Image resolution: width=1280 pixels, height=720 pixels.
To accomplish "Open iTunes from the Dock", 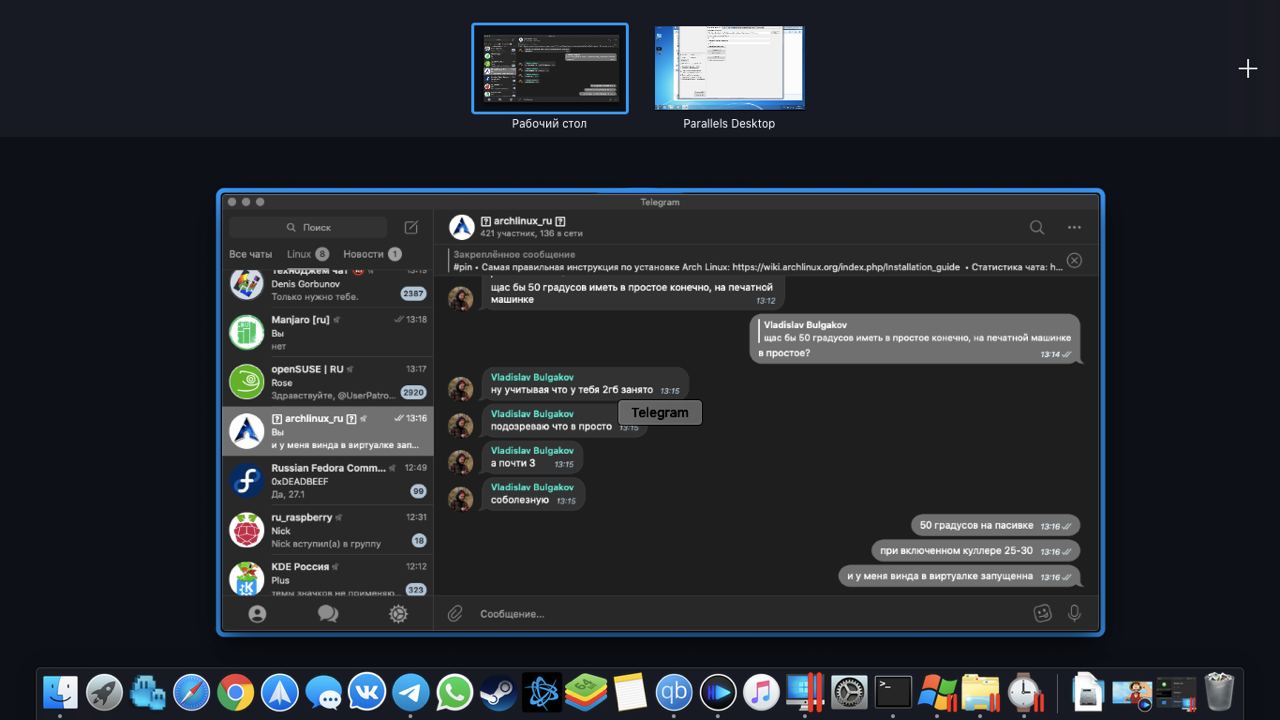I will 761,692.
